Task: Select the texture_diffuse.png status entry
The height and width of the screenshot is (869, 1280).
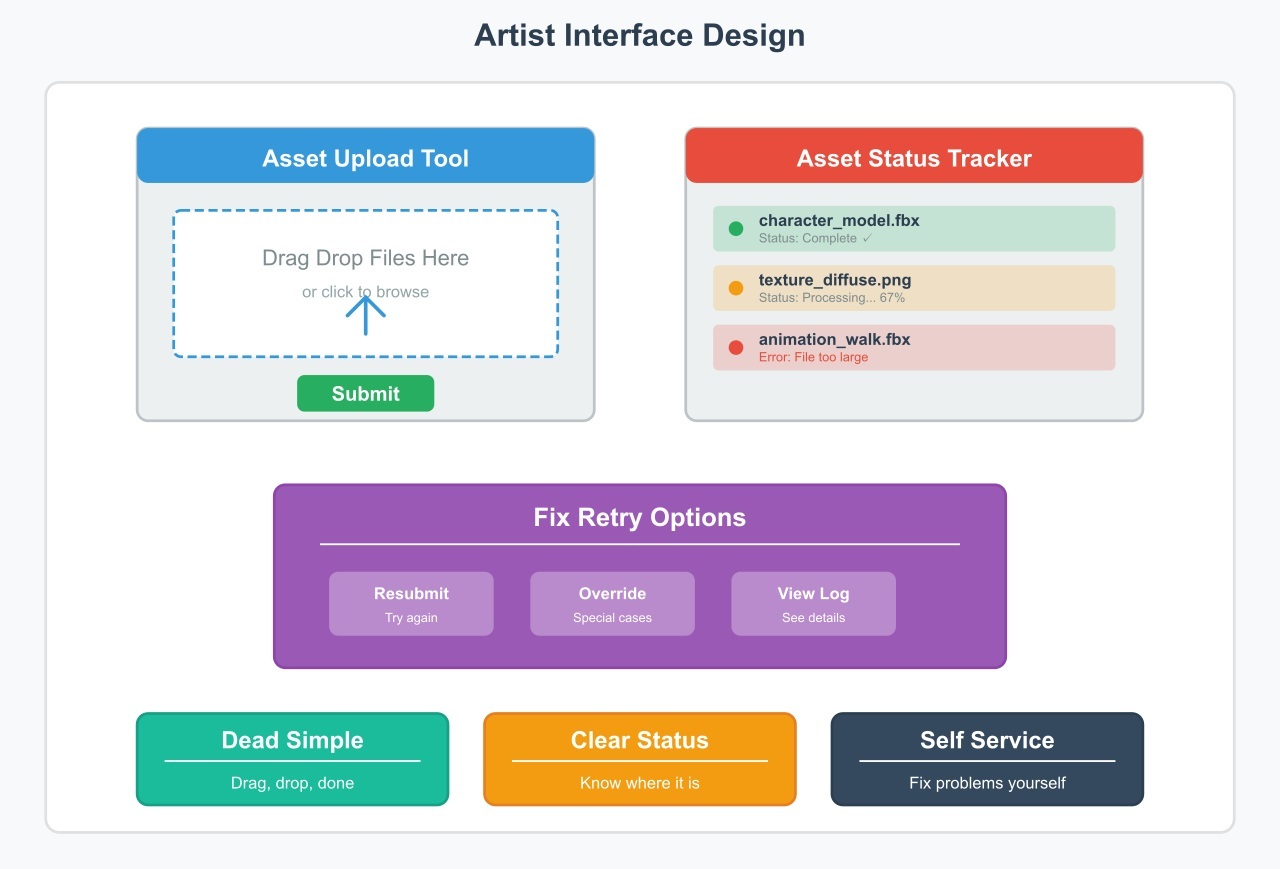Action: coord(913,287)
